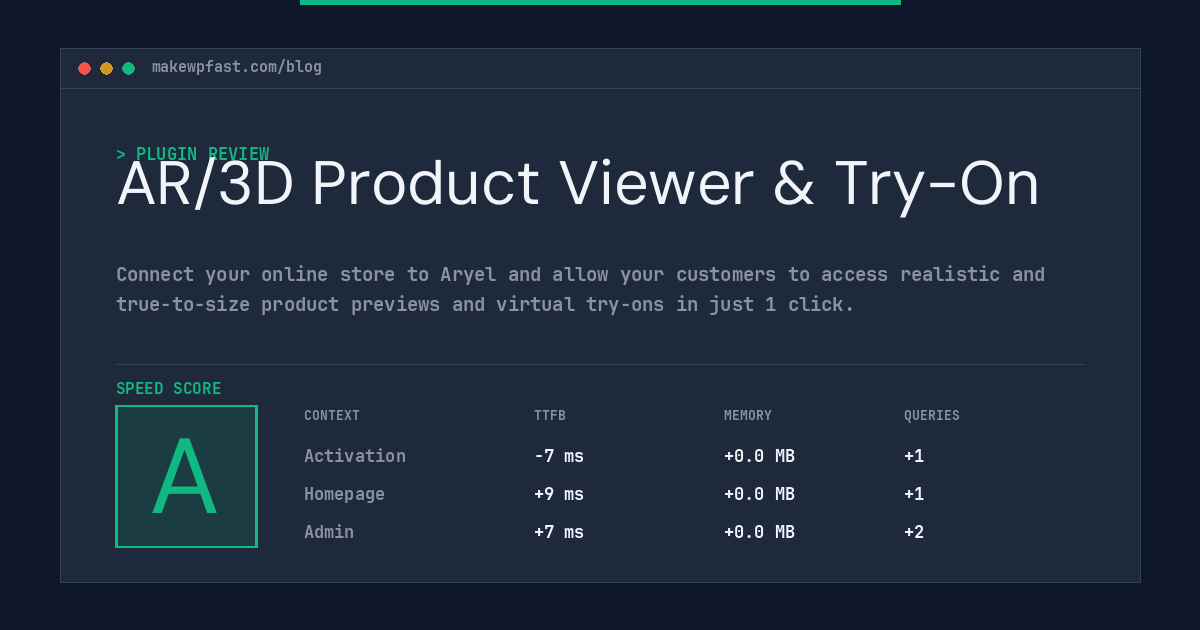Click the '+7 ms' Admin TTFB value
The height and width of the screenshot is (630, 1200).
coord(559,532)
